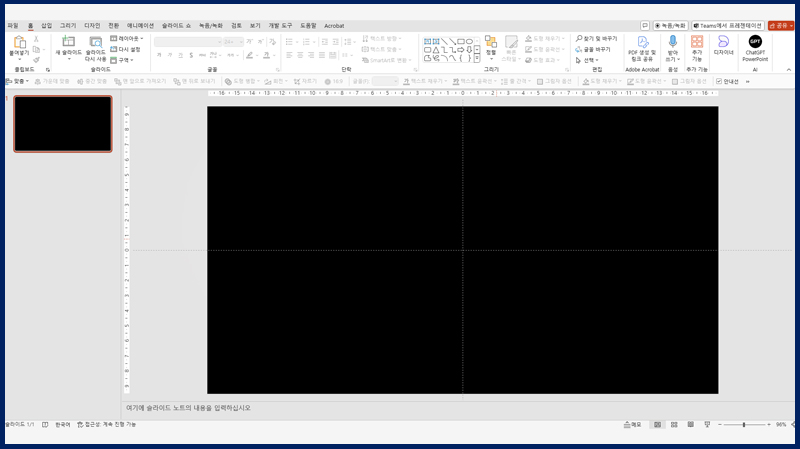Click the spell check book icon in status bar
Screen dimensions: 800x449
click(x=45, y=425)
